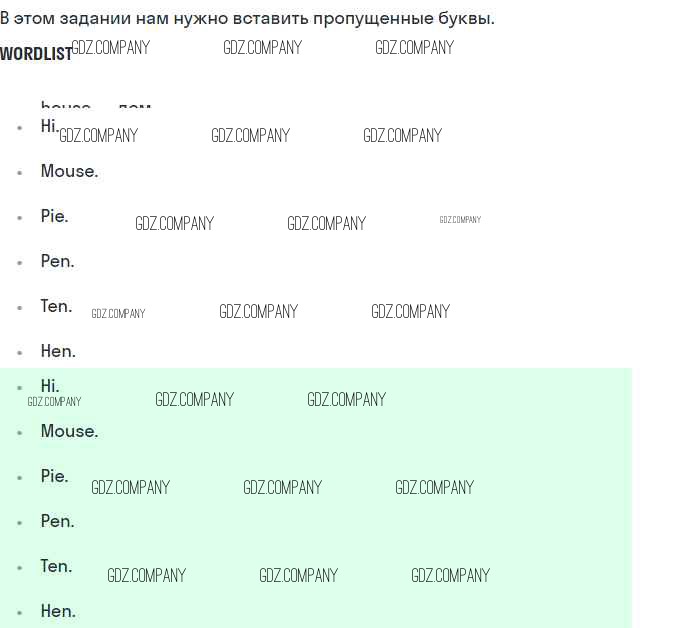This screenshot has width=680, height=628.
Task: Click the Russian instruction sentence at the top
Action: pyautogui.click(x=247, y=18)
